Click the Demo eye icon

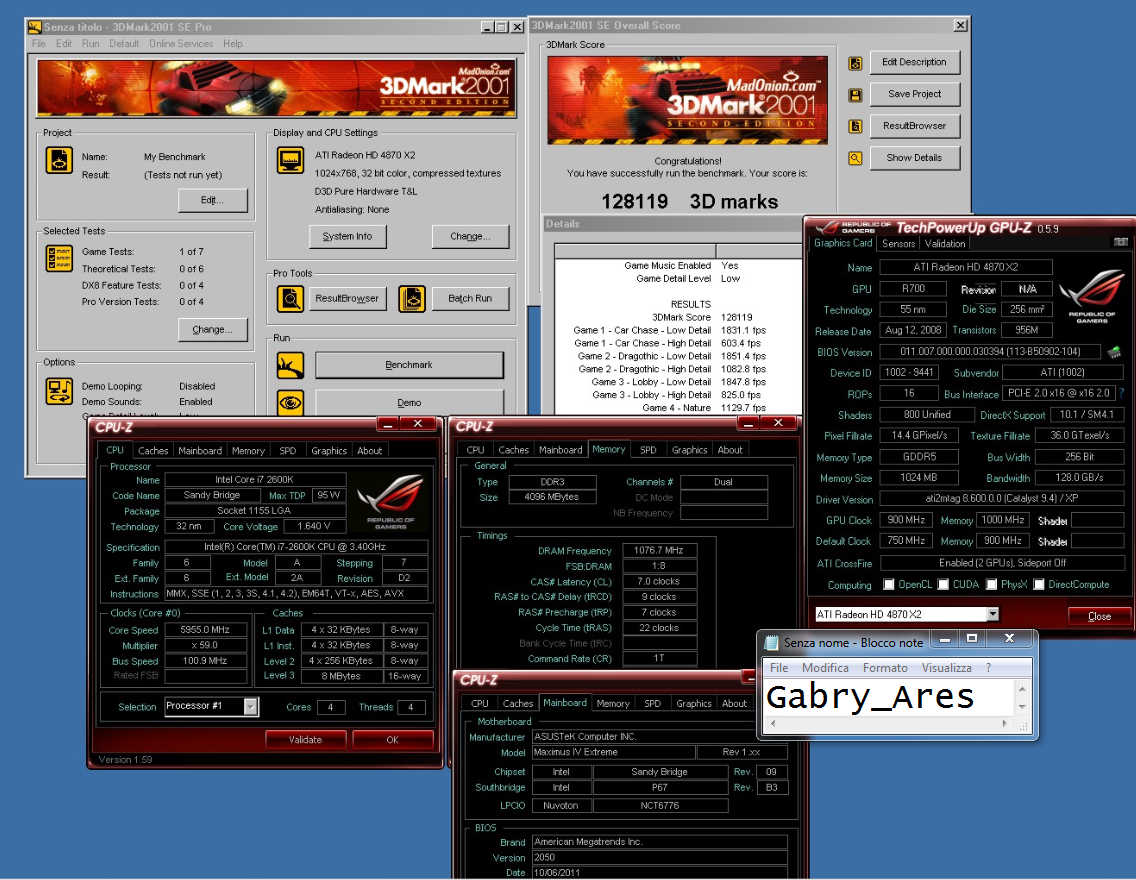coord(291,402)
